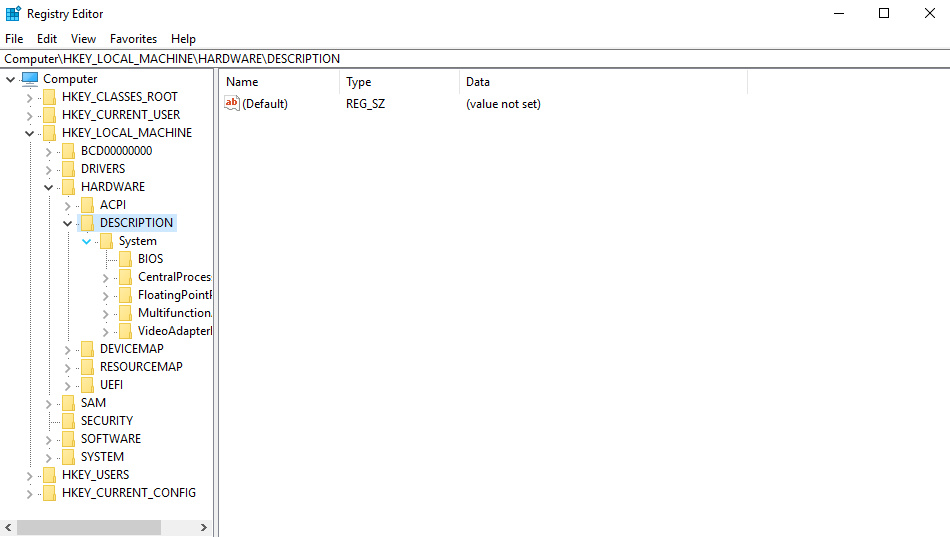Image resolution: width=950 pixels, height=537 pixels.
Task: Click the RESOURCEMAP folder icon
Action: (x=88, y=367)
